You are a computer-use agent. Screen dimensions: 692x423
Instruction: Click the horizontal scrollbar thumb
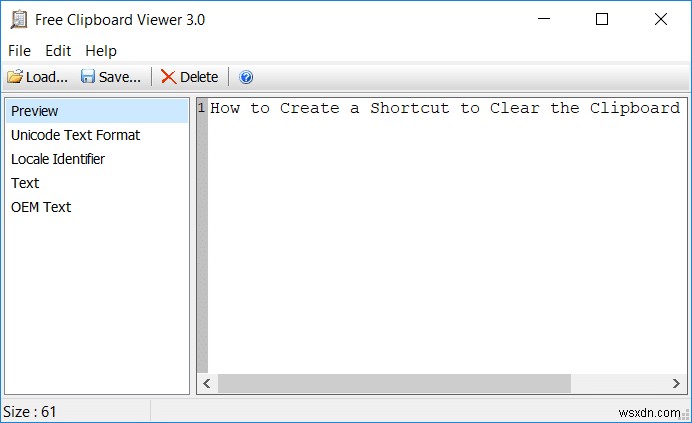[x=394, y=384]
